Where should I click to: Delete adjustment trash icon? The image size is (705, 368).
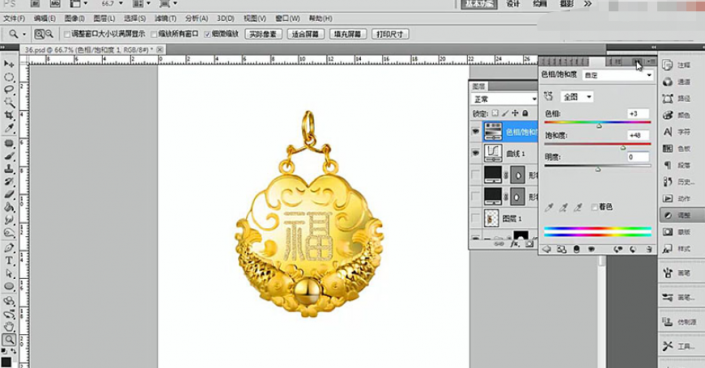tap(650, 249)
